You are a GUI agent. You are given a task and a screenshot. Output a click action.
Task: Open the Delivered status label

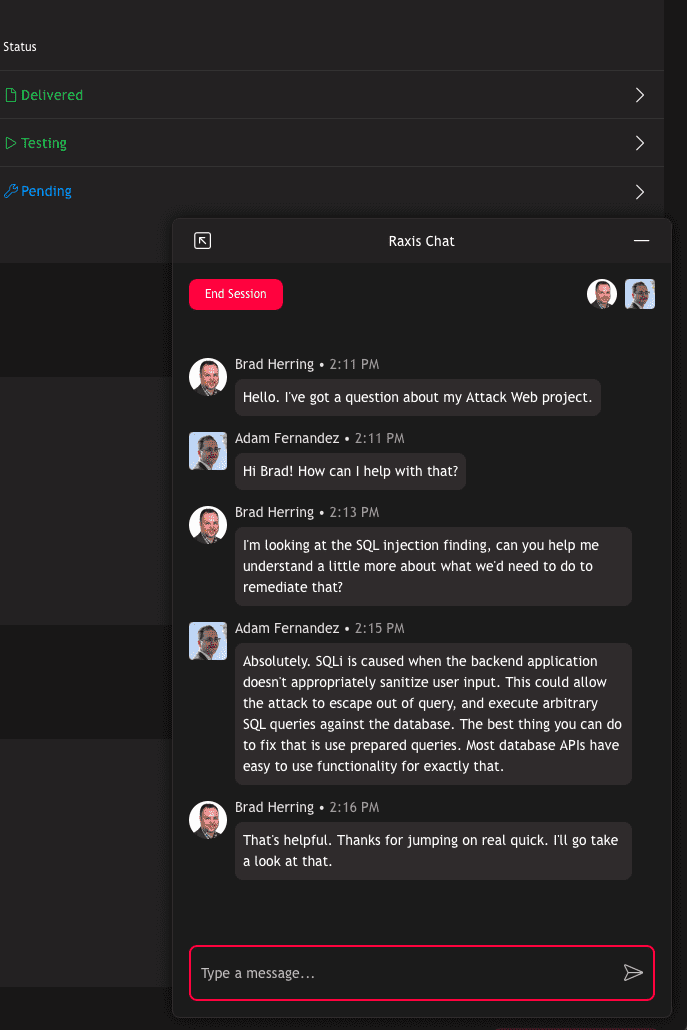tap(52, 96)
